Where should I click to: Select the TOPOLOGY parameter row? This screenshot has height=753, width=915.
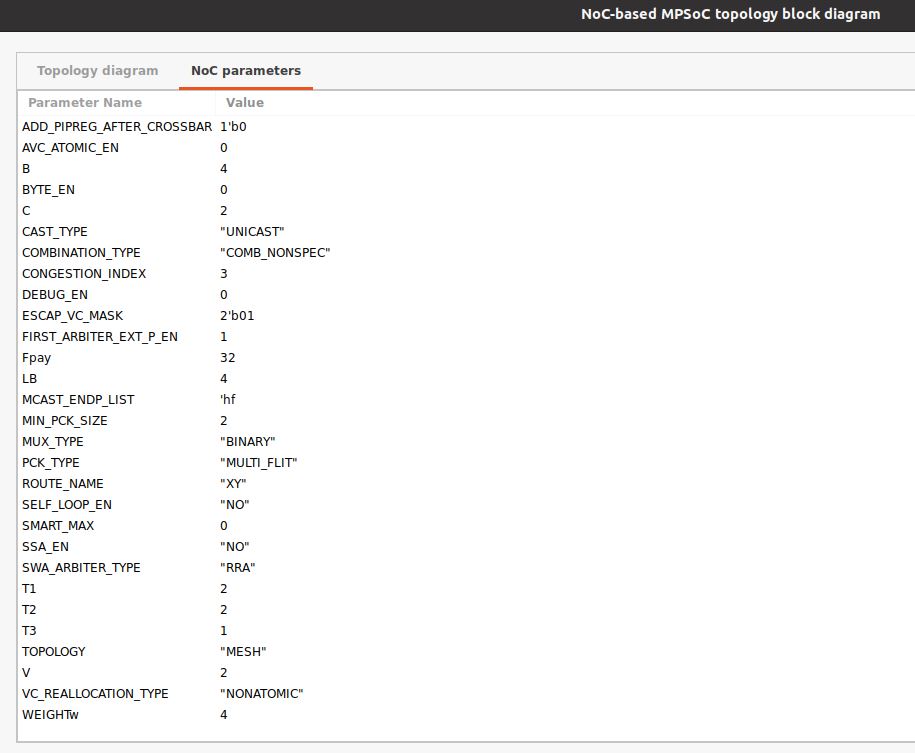point(54,651)
